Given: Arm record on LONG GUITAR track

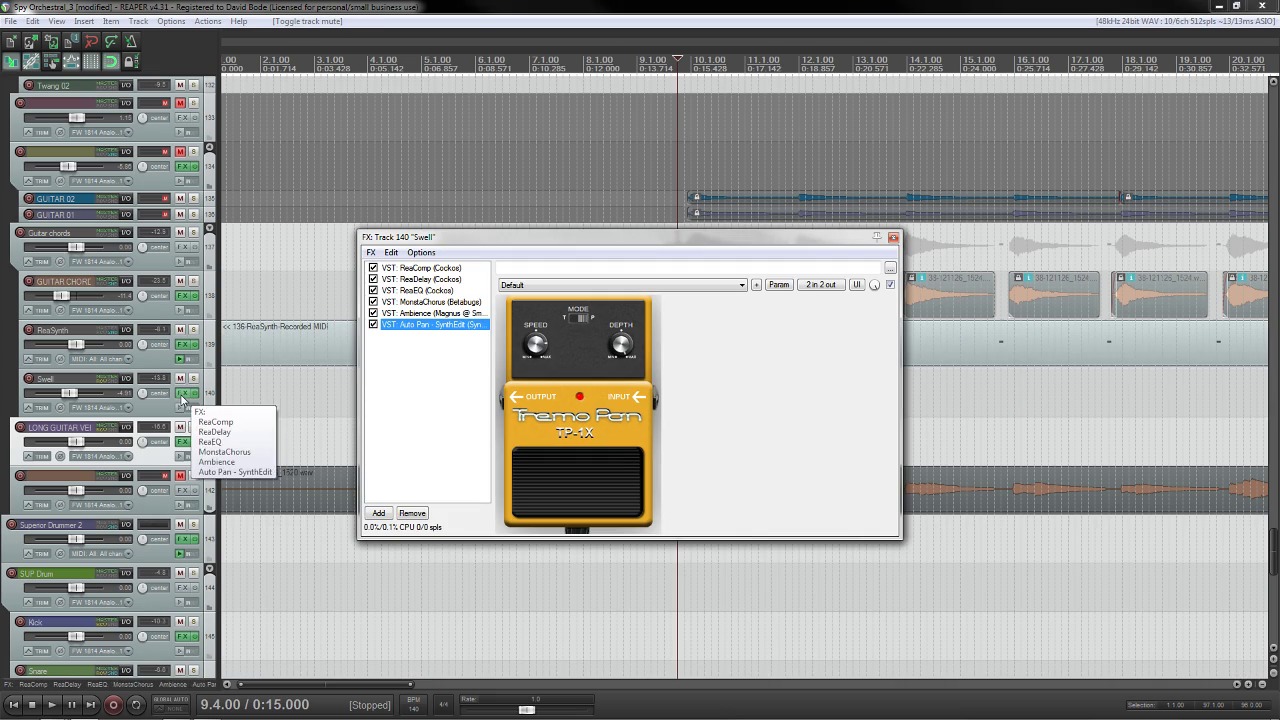Looking at the screenshot, I should [x=20, y=427].
